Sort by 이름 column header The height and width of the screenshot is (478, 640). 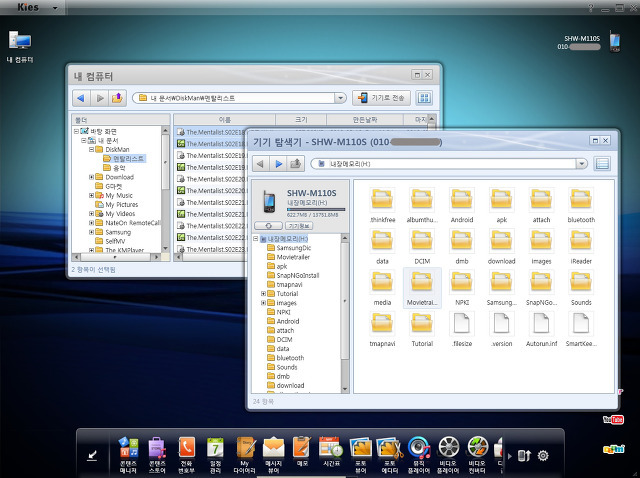click(224, 120)
